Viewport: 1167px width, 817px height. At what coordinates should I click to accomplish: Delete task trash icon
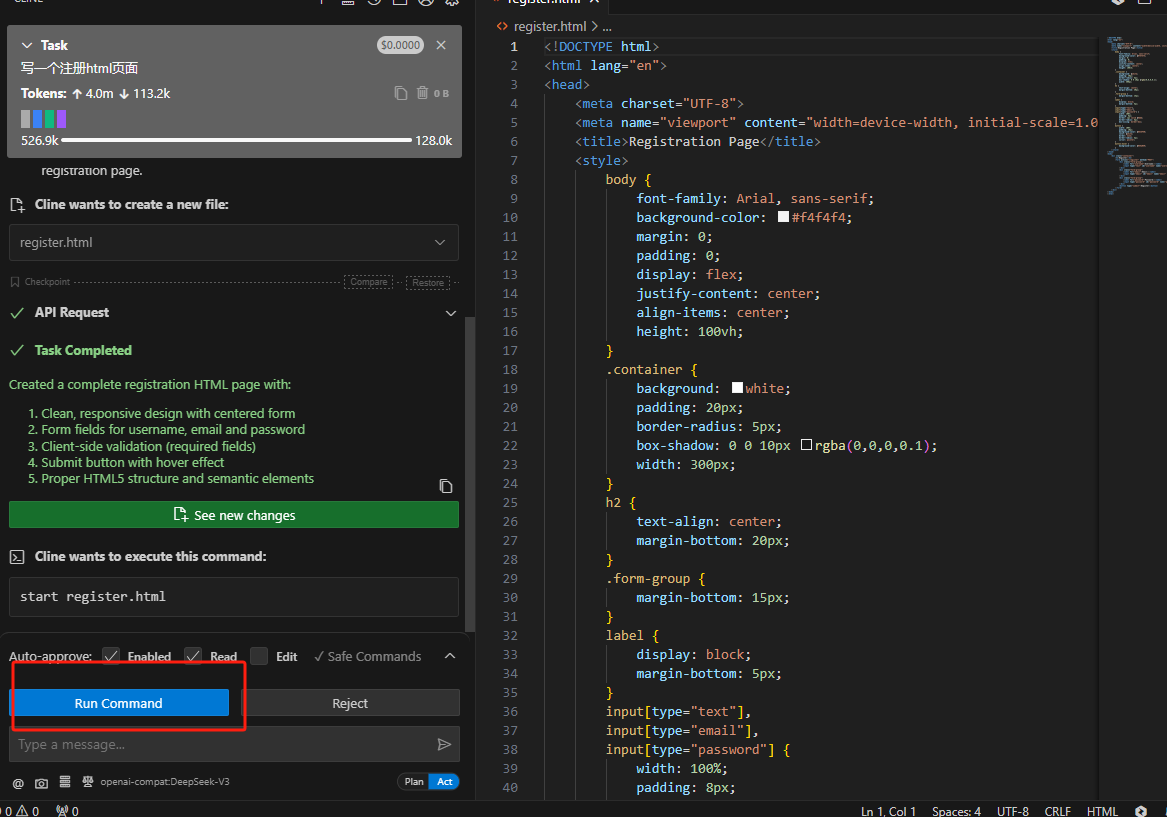(x=422, y=93)
